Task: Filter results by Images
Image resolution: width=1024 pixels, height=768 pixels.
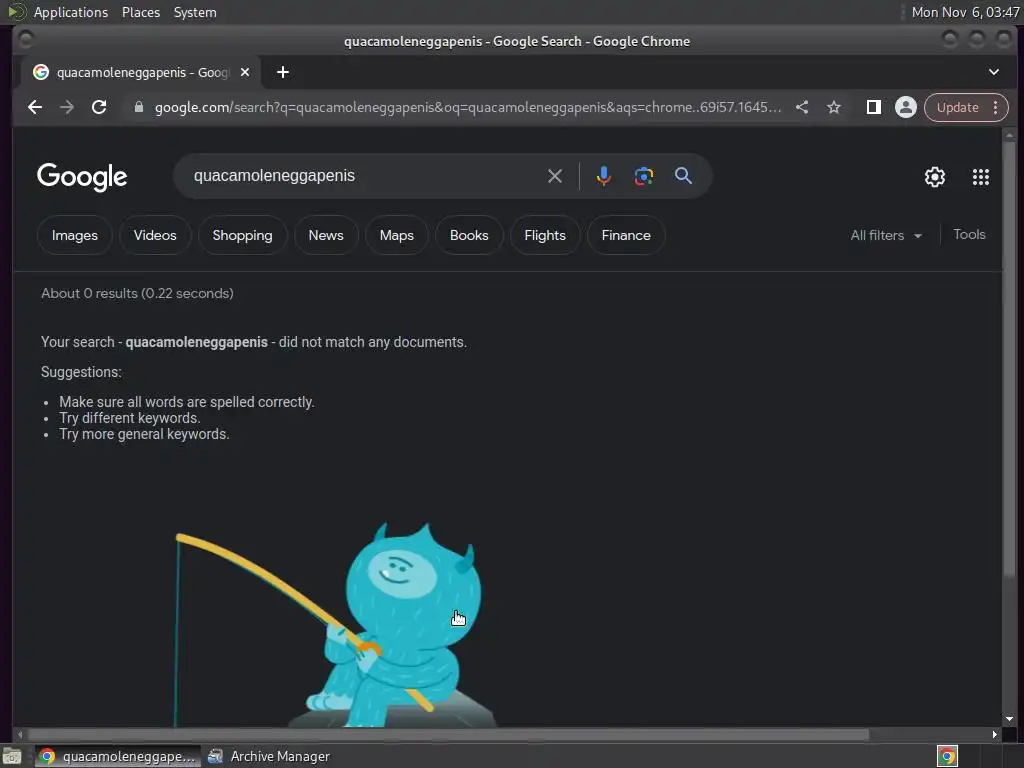Action: click(74, 235)
